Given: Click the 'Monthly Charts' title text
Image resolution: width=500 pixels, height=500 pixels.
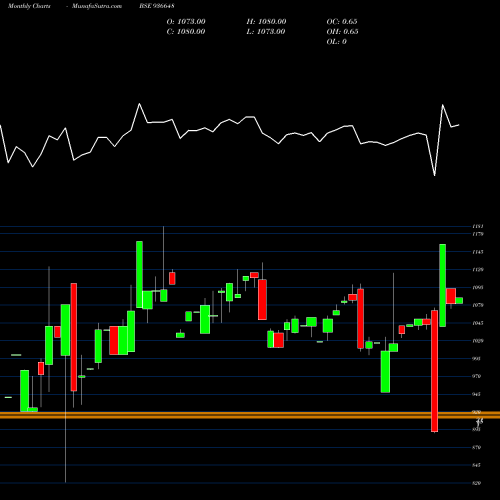Looking at the screenshot, I should (29, 6).
